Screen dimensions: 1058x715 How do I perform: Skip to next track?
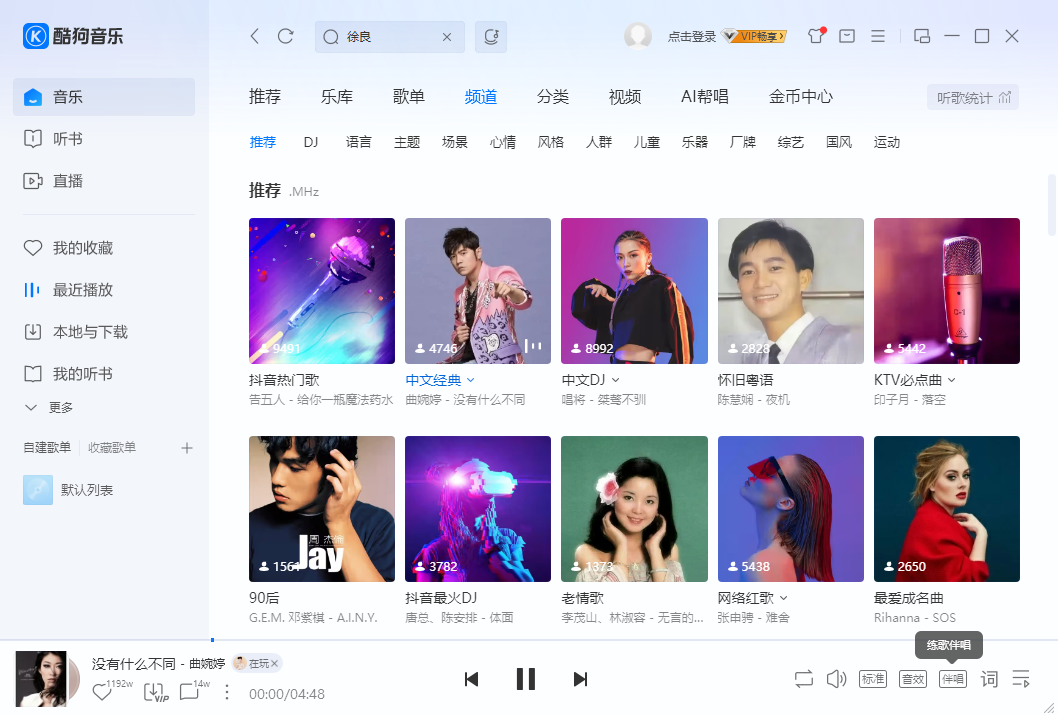pos(580,679)
